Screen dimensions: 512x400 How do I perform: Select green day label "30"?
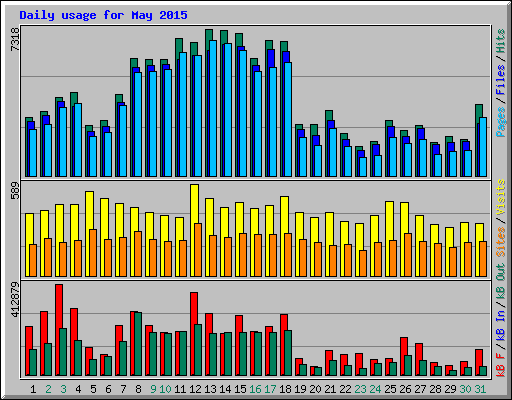465,389
